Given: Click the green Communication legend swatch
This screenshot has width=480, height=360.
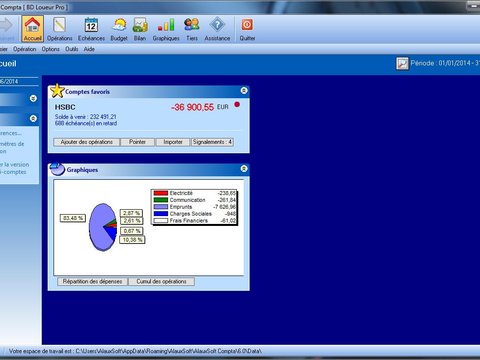Looking at the screenshot, I should click(x=161, y=200).
